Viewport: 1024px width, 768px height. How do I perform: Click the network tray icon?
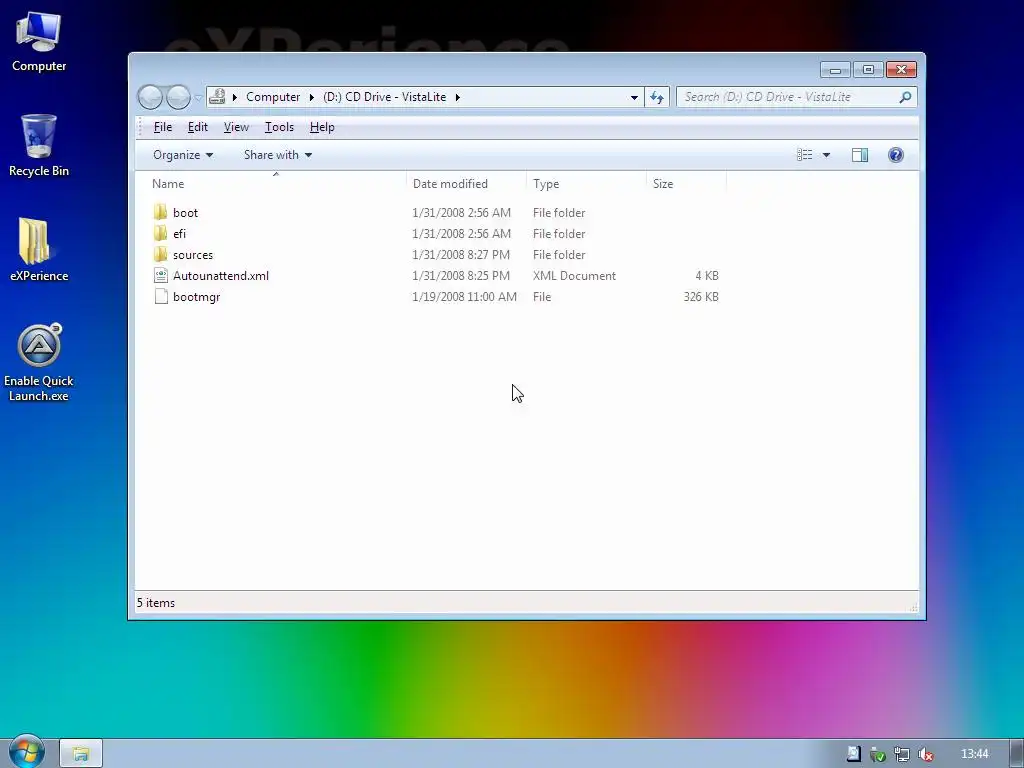pyautogui.click(x=902, y=754)
